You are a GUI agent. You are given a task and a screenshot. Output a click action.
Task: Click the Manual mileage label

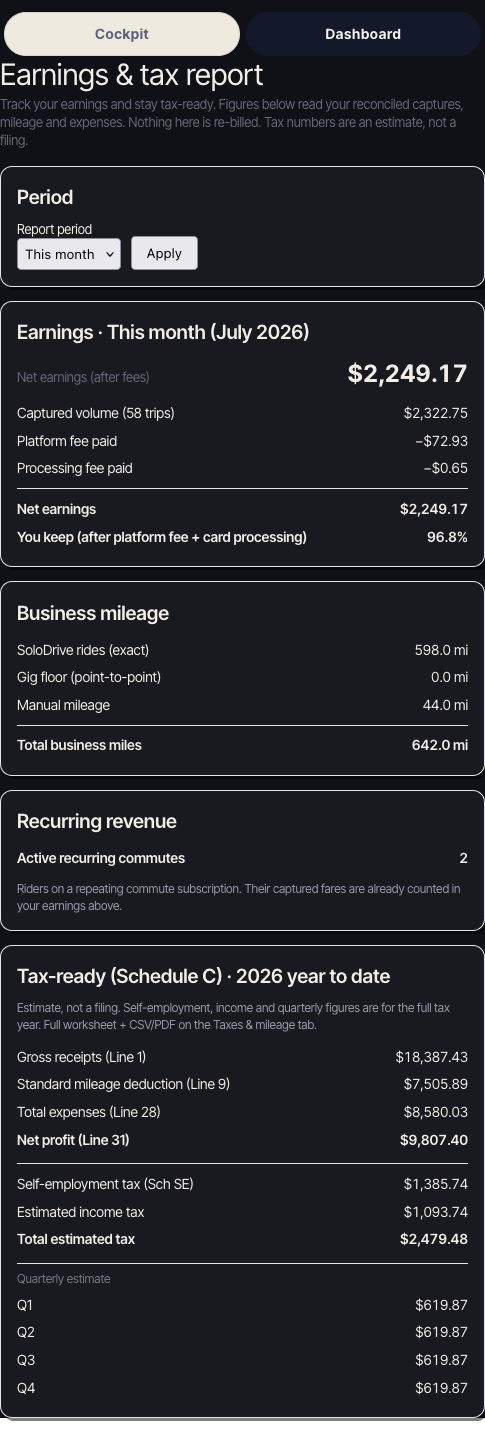(63, 705)
